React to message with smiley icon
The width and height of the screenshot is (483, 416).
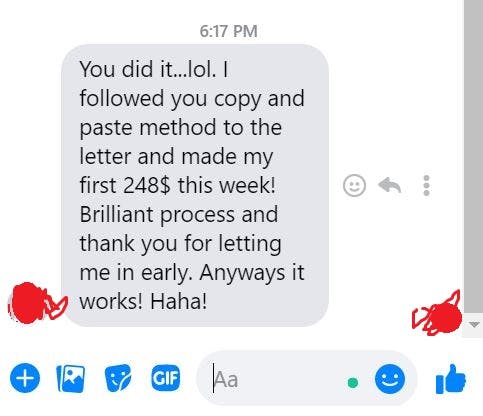tap(354, 185)
